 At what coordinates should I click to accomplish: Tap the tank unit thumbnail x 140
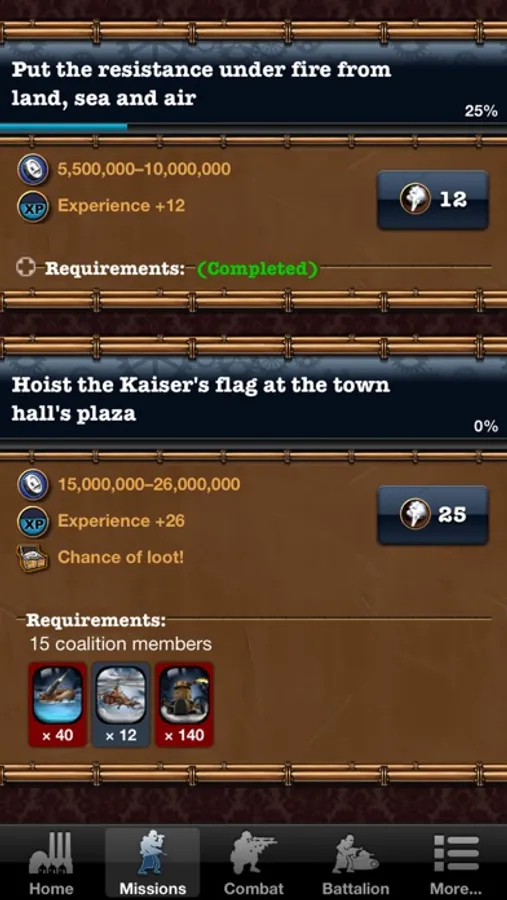(x=184, y=704)
